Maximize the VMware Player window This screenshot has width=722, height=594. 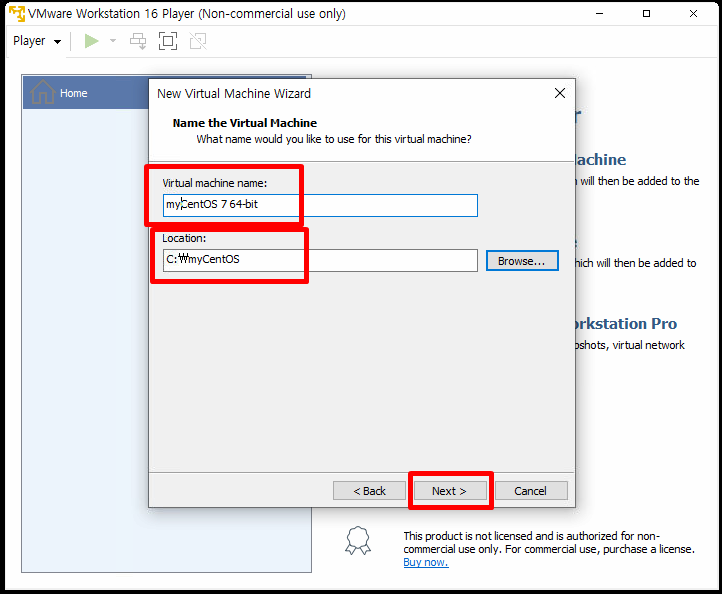(646, 13)
